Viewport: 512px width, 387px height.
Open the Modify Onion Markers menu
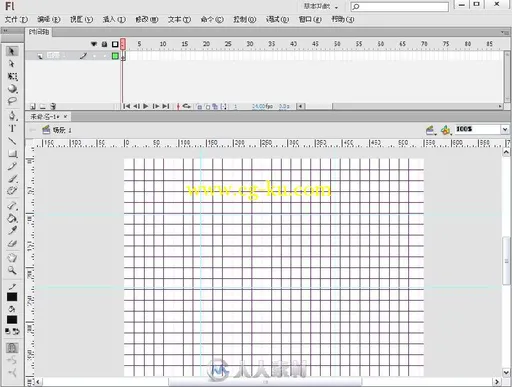pyautogui.click(x=223, y=106)
